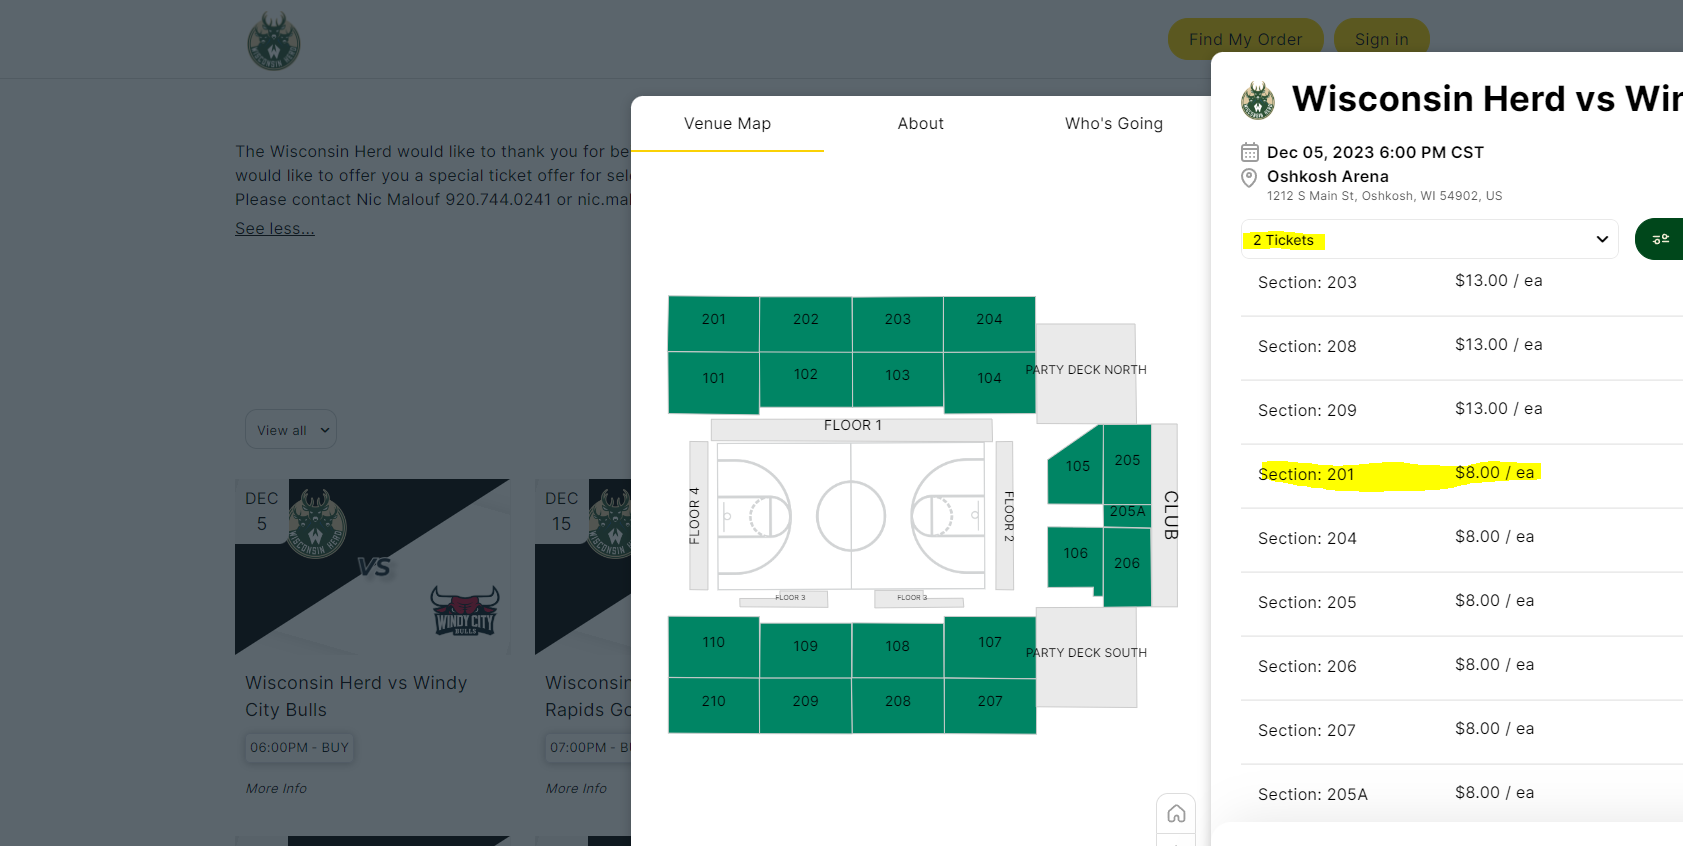
Task: Open the 2 Tickets quantity dropdown
Action: tap(1429, 240)
